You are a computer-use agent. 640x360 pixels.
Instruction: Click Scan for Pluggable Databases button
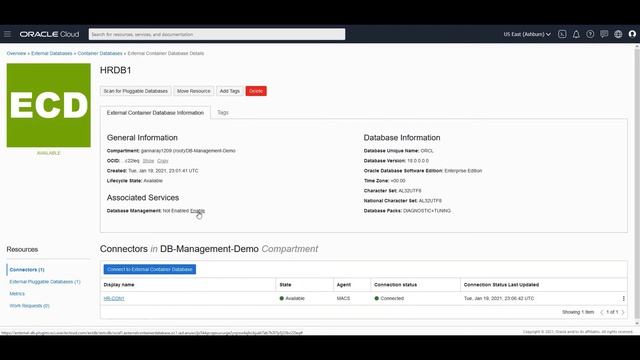click(x=136, y=91)
